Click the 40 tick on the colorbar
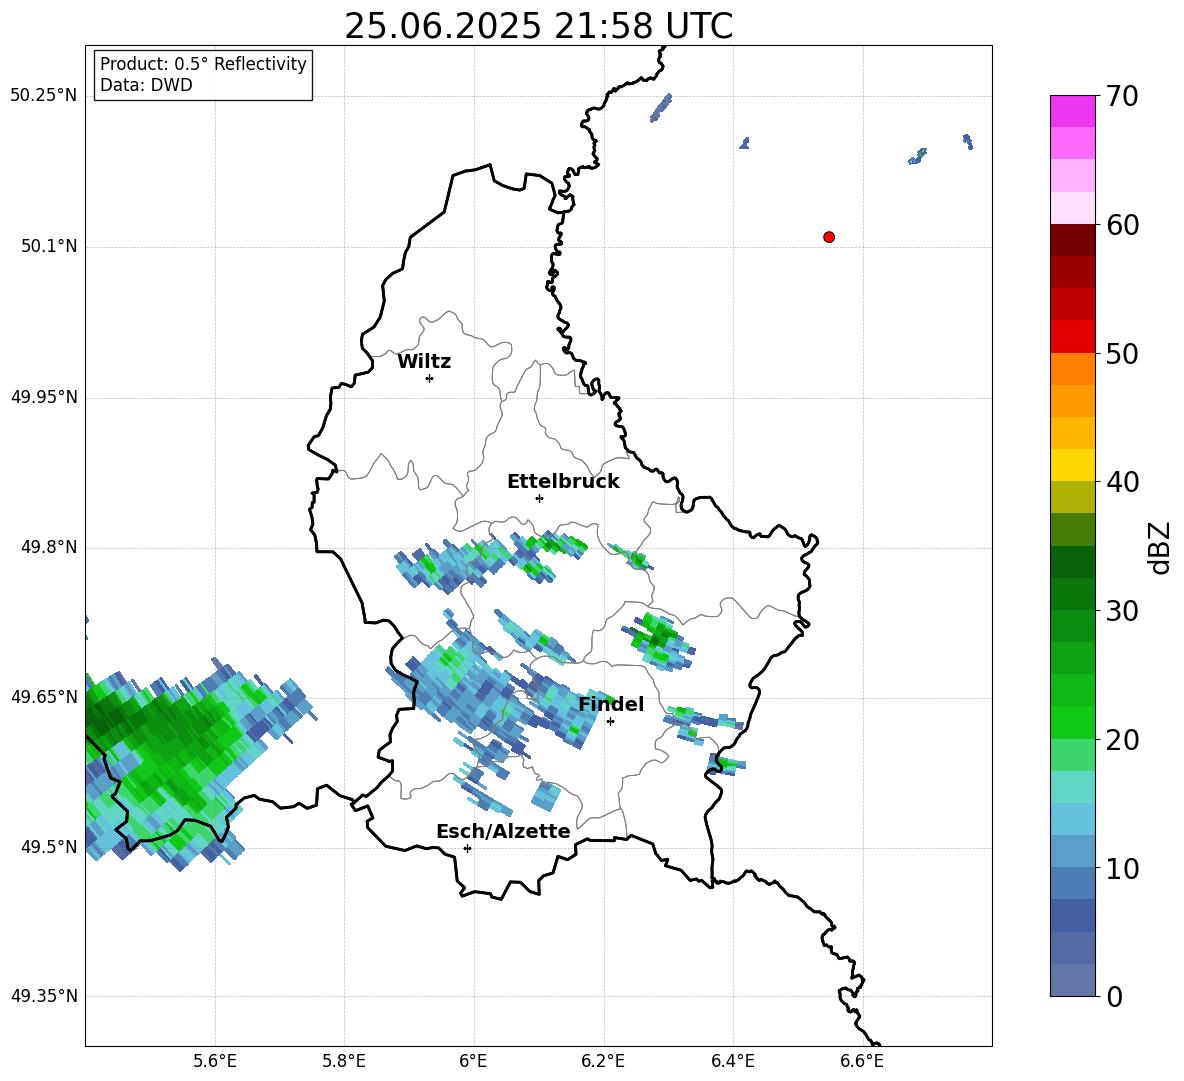 point(1121,482)
